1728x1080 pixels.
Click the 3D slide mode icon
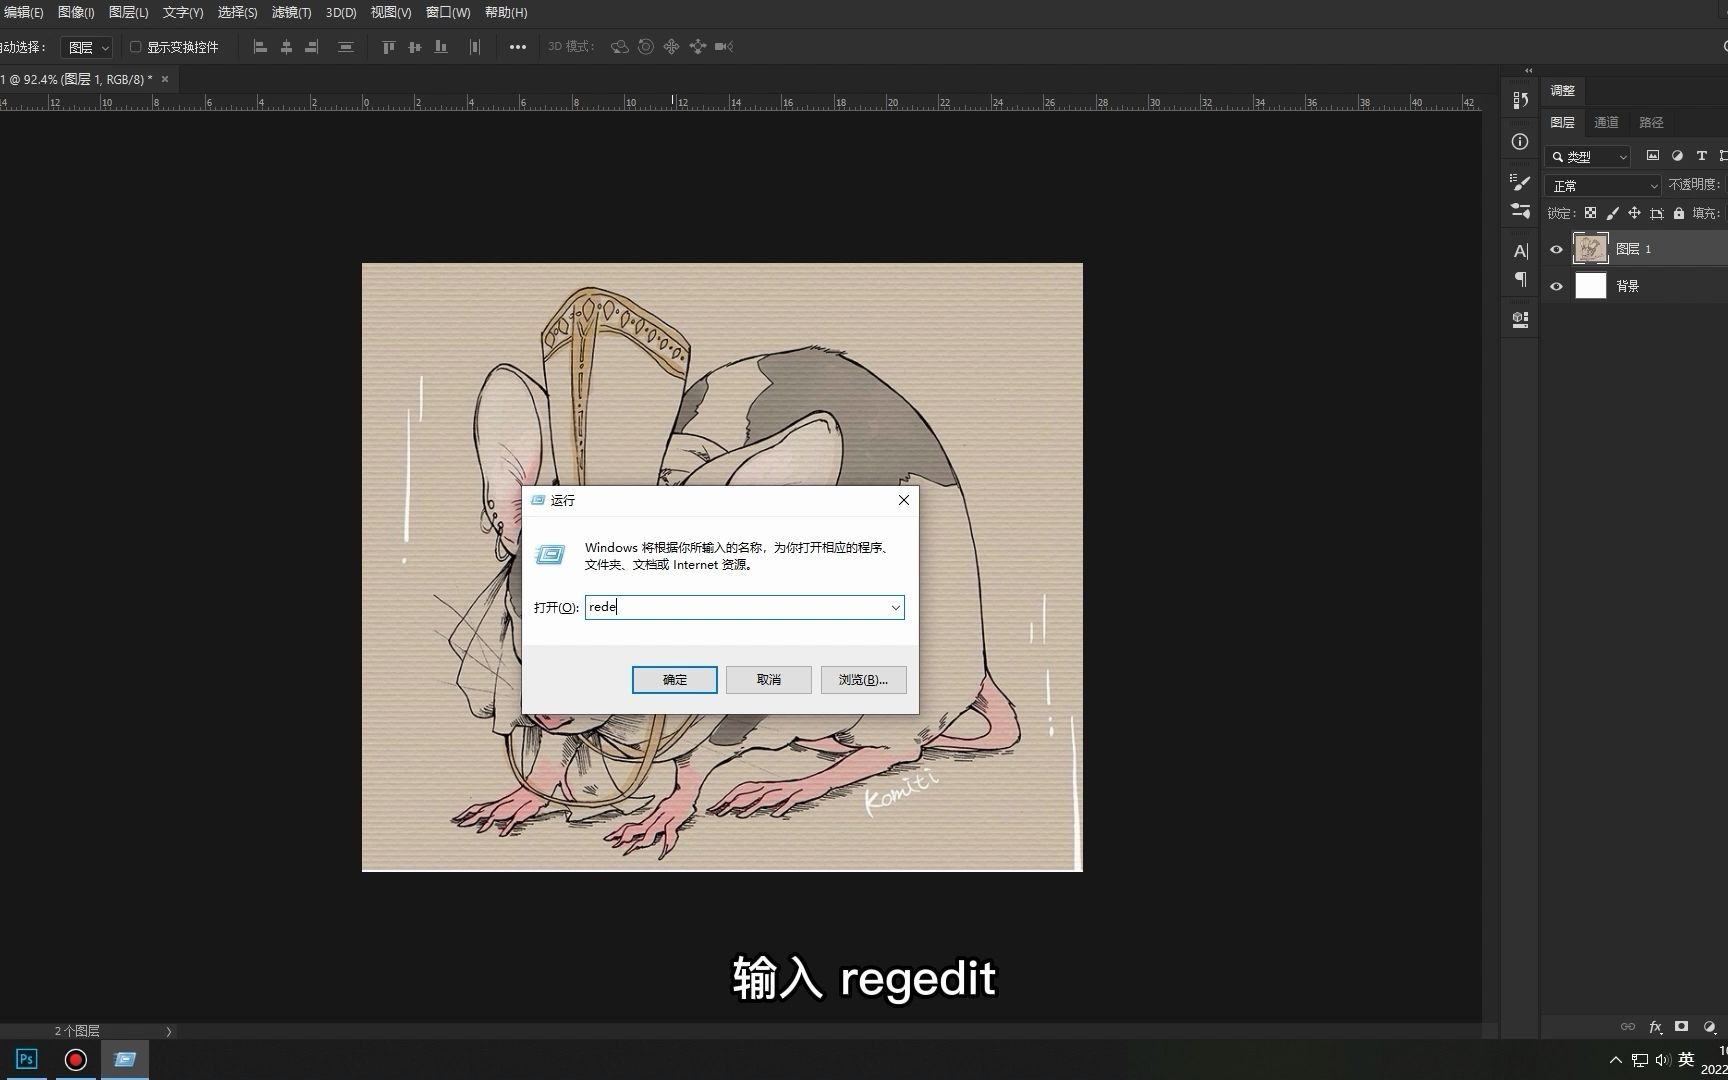point(698,47)
